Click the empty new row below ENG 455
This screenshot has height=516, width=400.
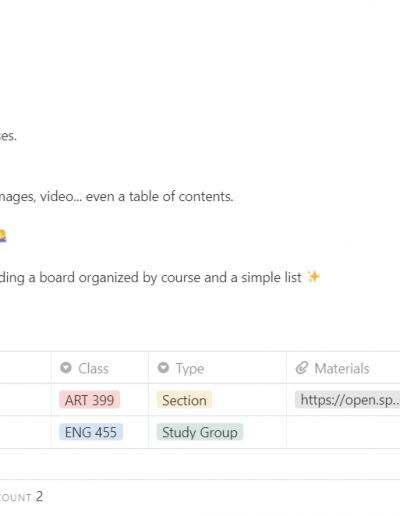[200, 464]
